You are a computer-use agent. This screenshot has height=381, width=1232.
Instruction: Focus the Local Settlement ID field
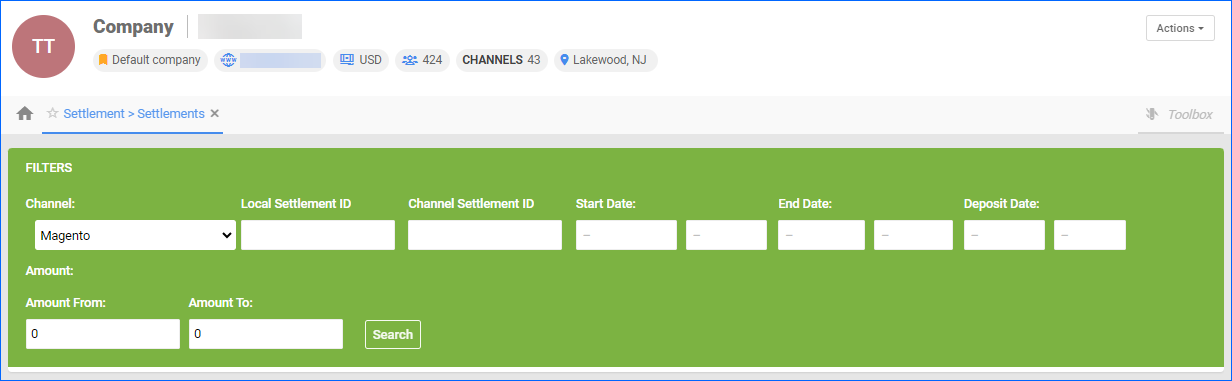(318, 235)
